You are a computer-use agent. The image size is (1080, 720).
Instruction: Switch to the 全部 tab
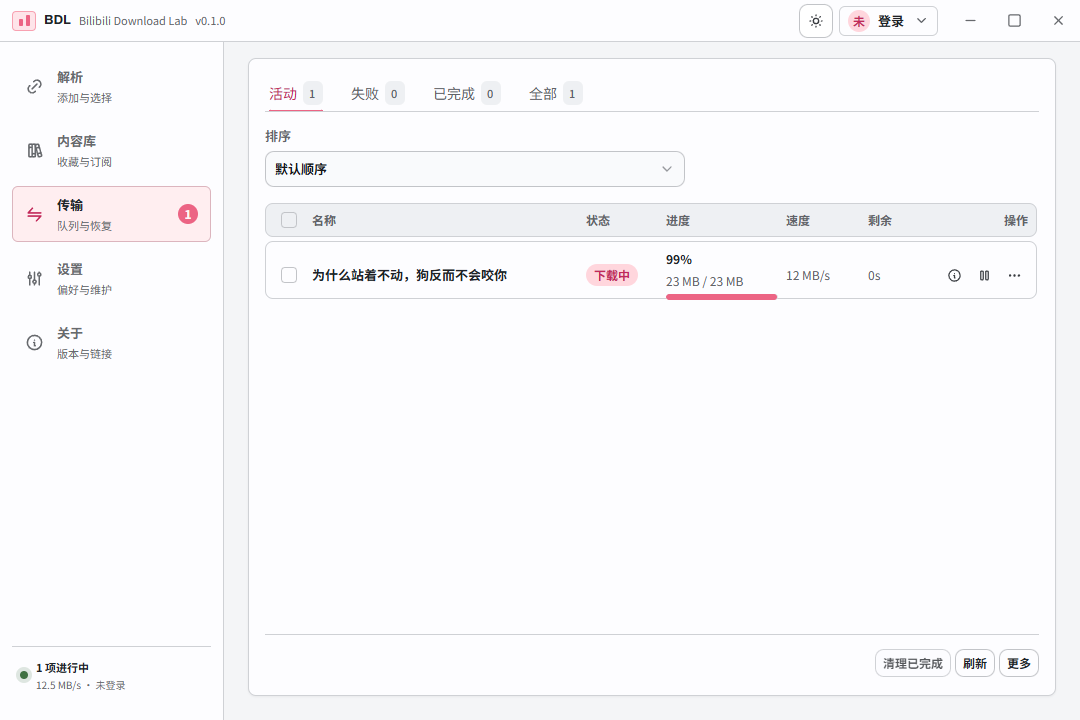pos(555,94)
